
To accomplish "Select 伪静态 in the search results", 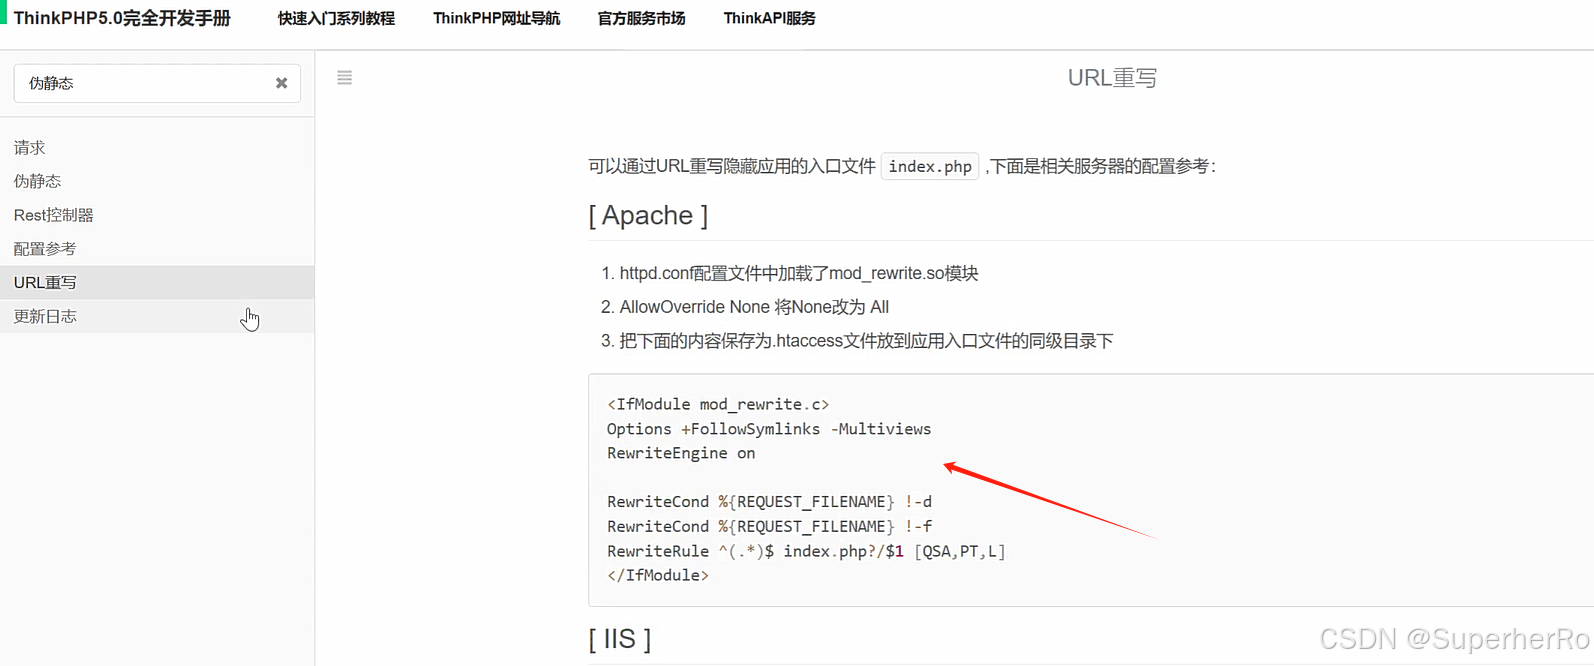I will pos(157,181).
